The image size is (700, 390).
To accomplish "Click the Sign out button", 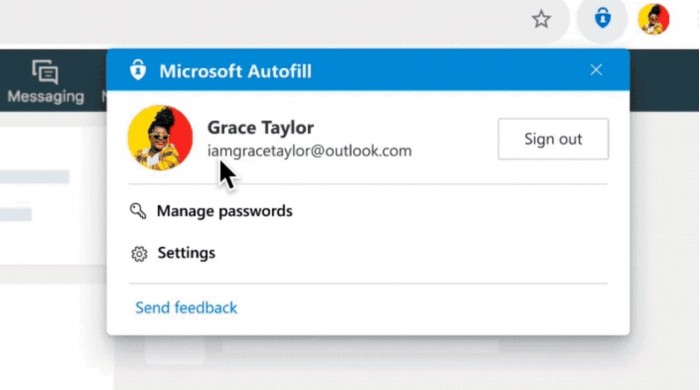I will tap(553, 139).
